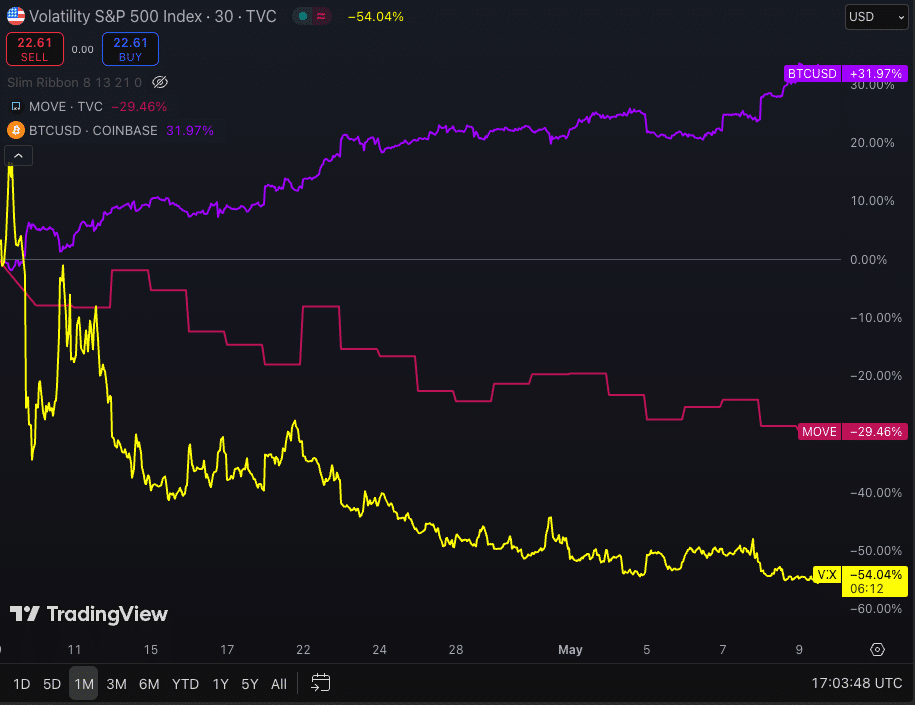Select the 5D time range

[52, 683]
